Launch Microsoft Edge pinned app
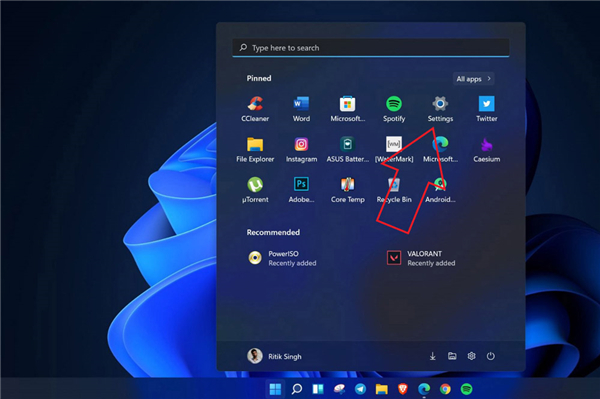Image resolution: width=600 pixels, height=399 pixels. point(440,150)
